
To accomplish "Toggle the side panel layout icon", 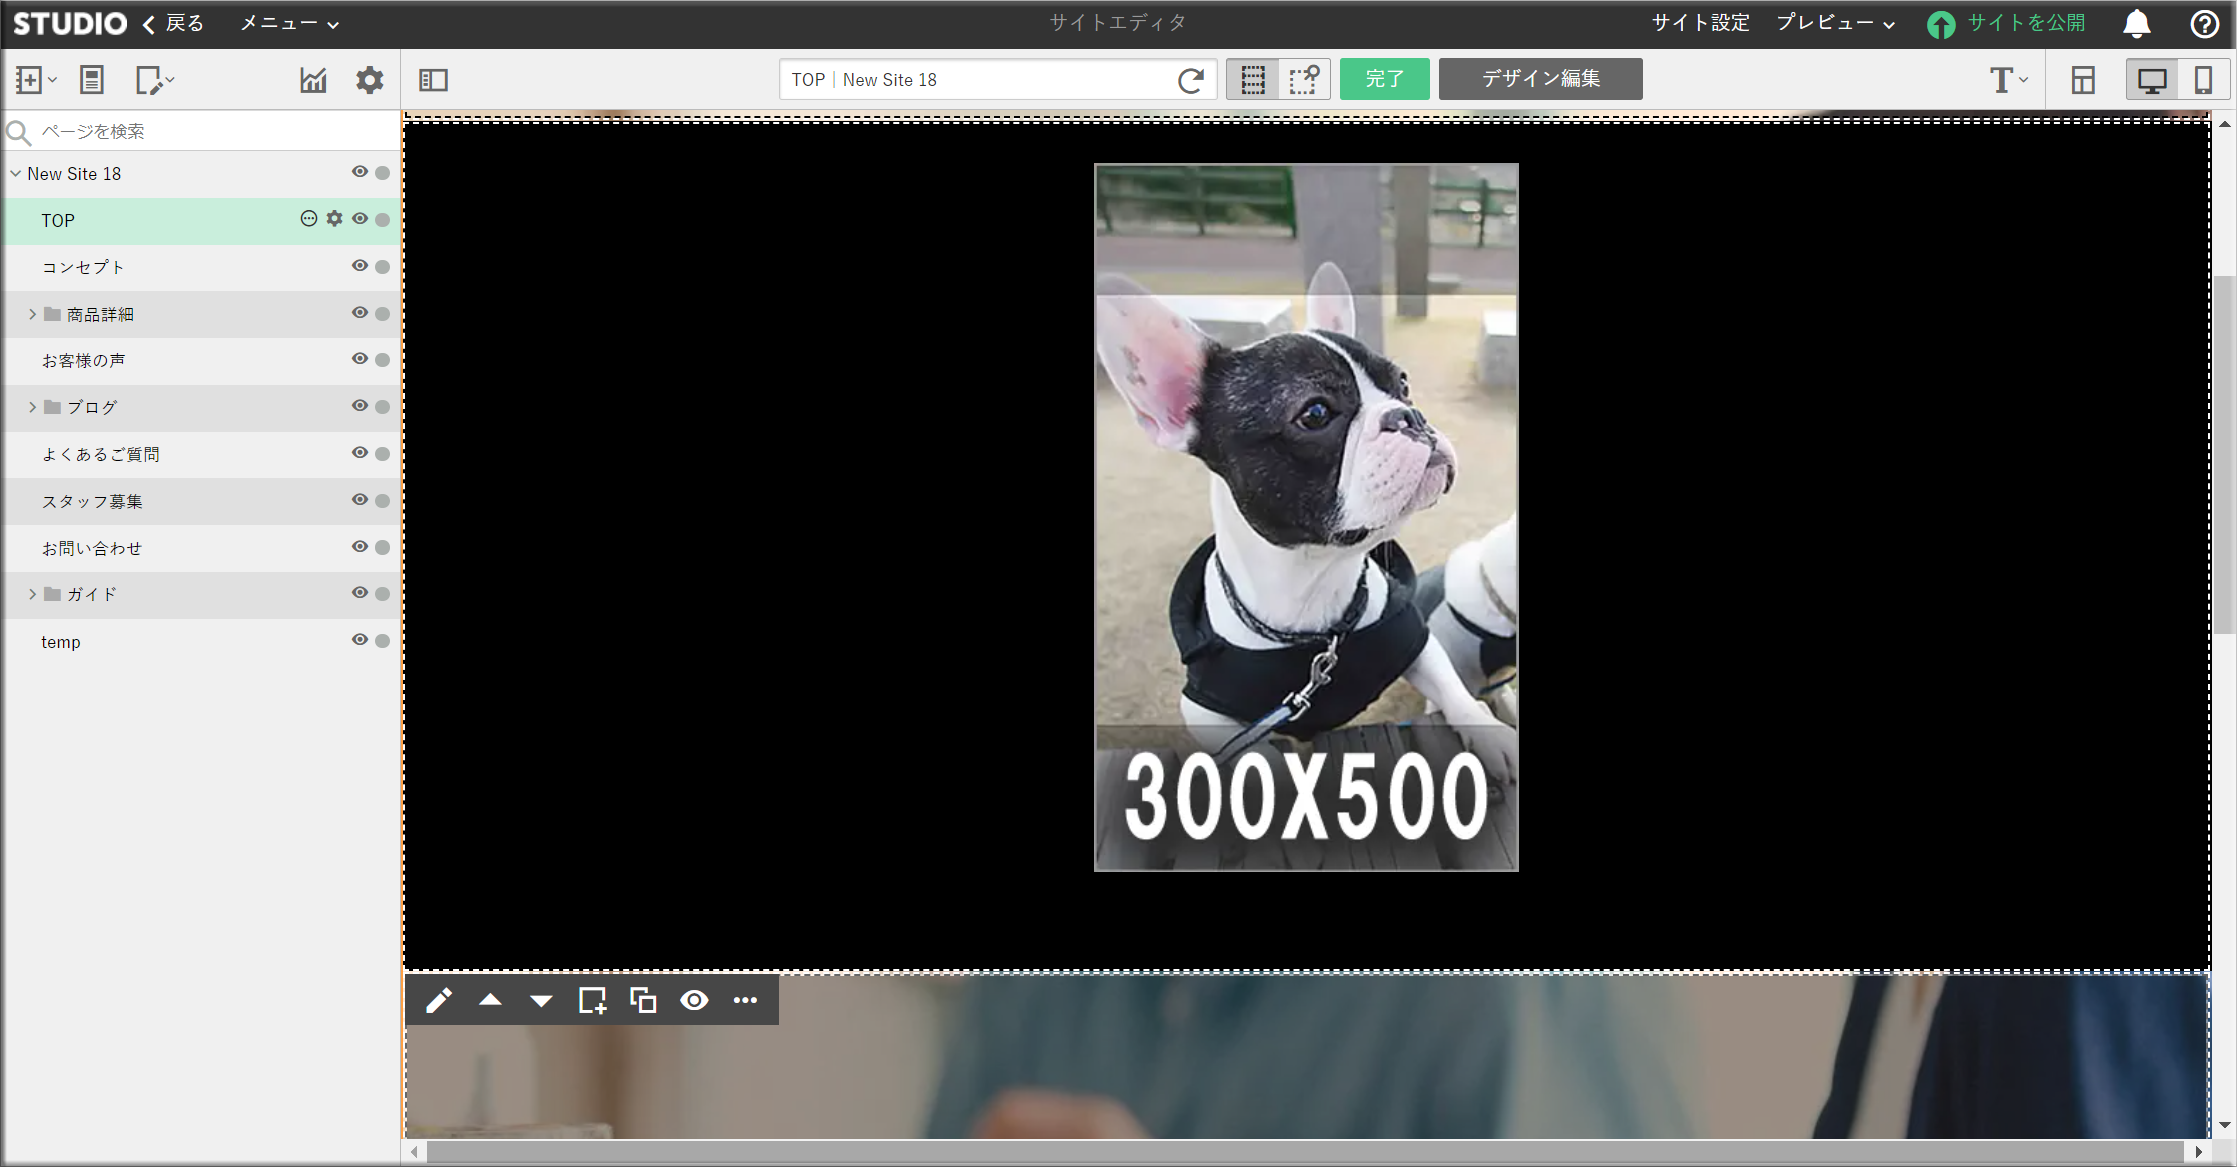I will (433, 80).
